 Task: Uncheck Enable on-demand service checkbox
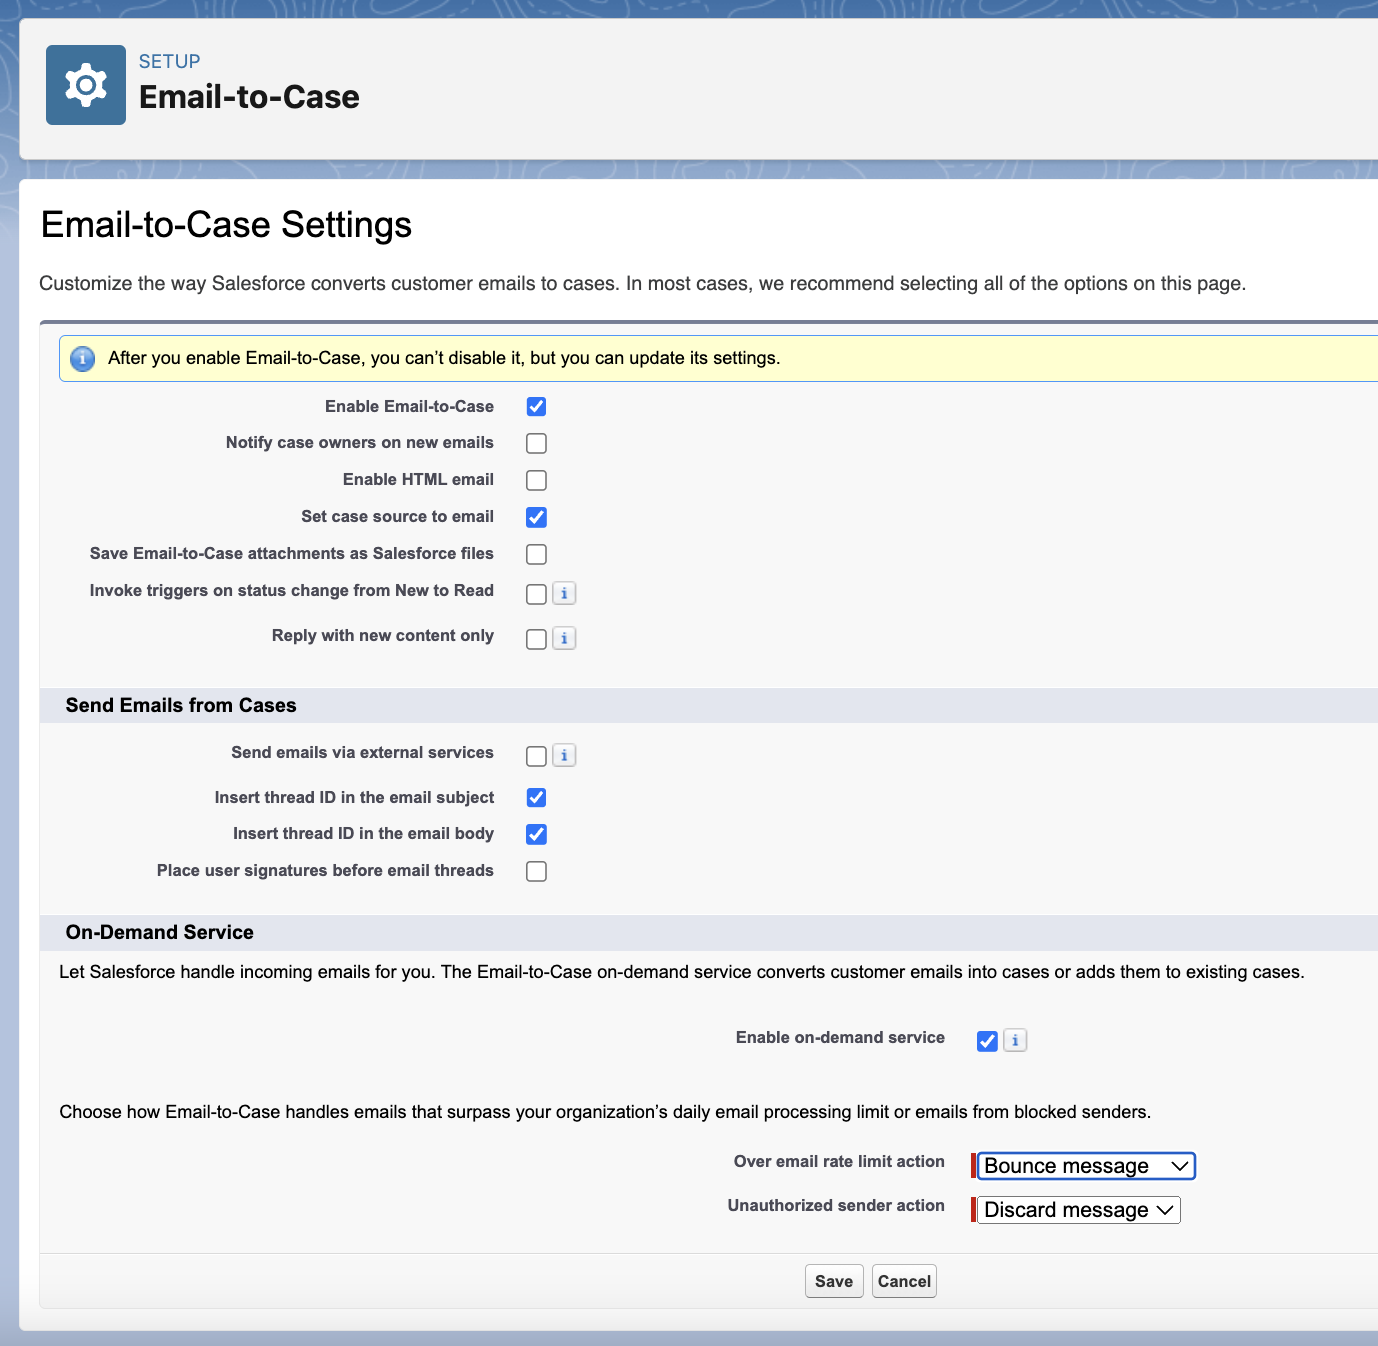(x=987, y=1041)
